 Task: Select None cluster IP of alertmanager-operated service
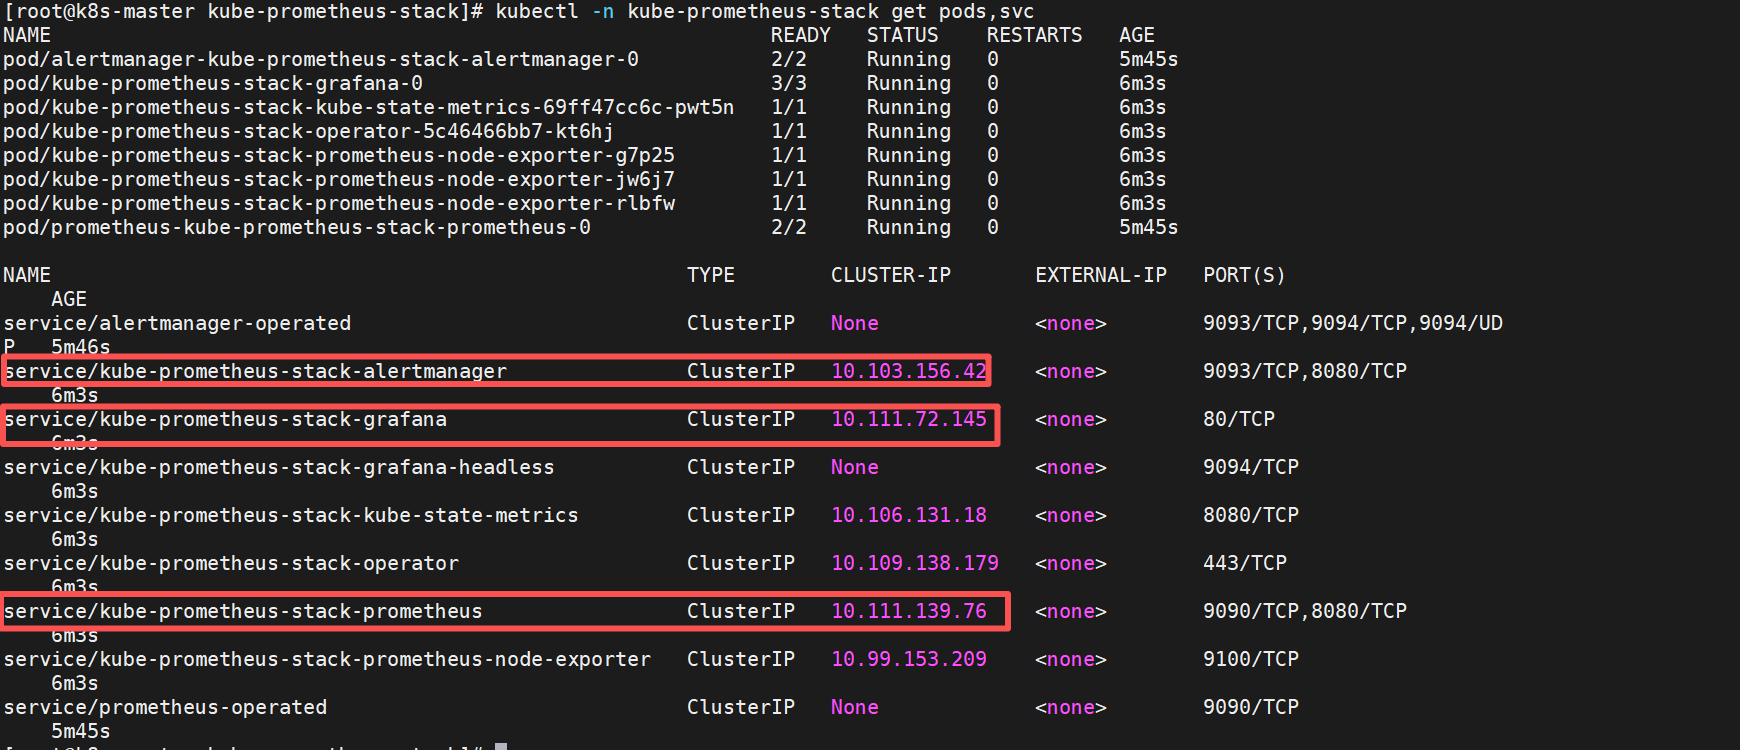point(855,323)
